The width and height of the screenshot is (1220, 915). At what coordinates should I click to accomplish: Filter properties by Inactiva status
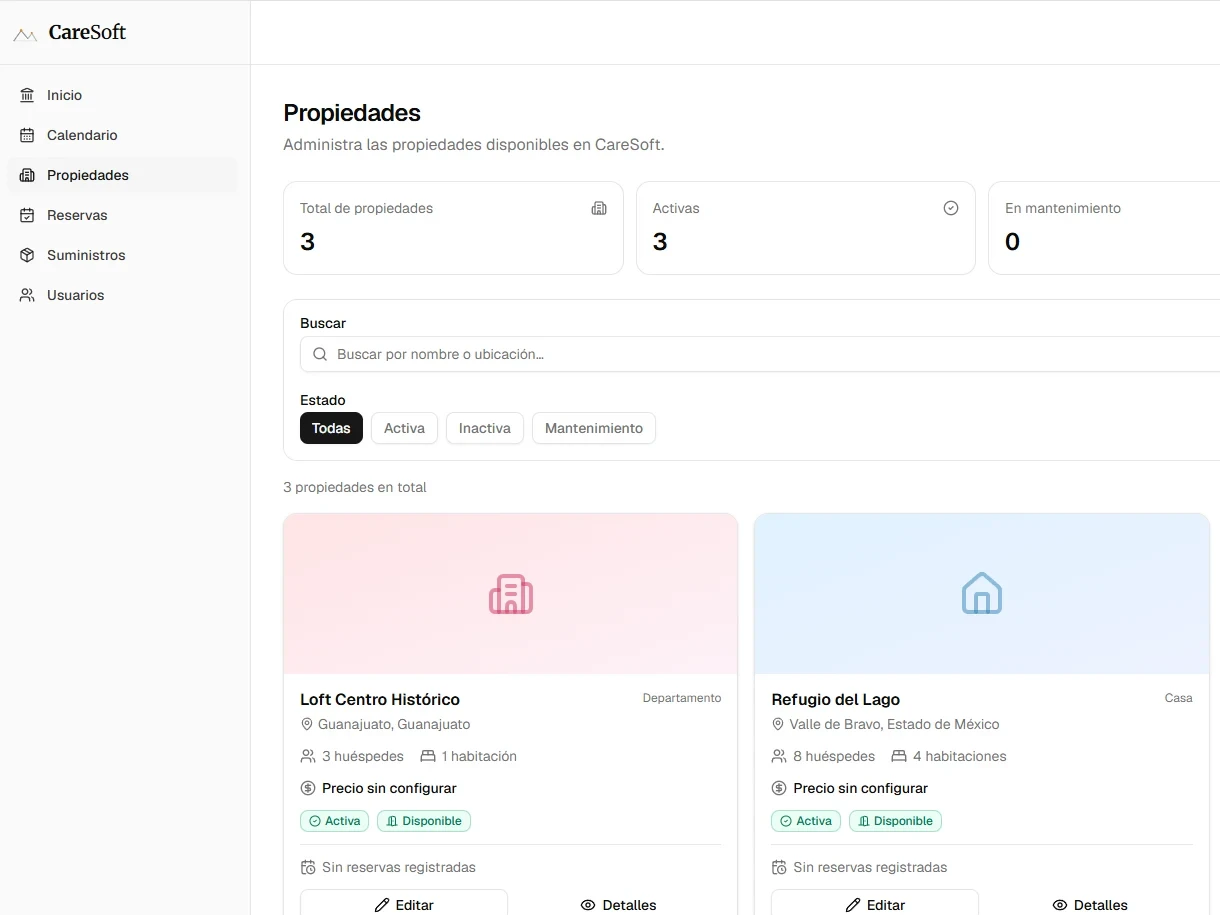click(485, 428)
